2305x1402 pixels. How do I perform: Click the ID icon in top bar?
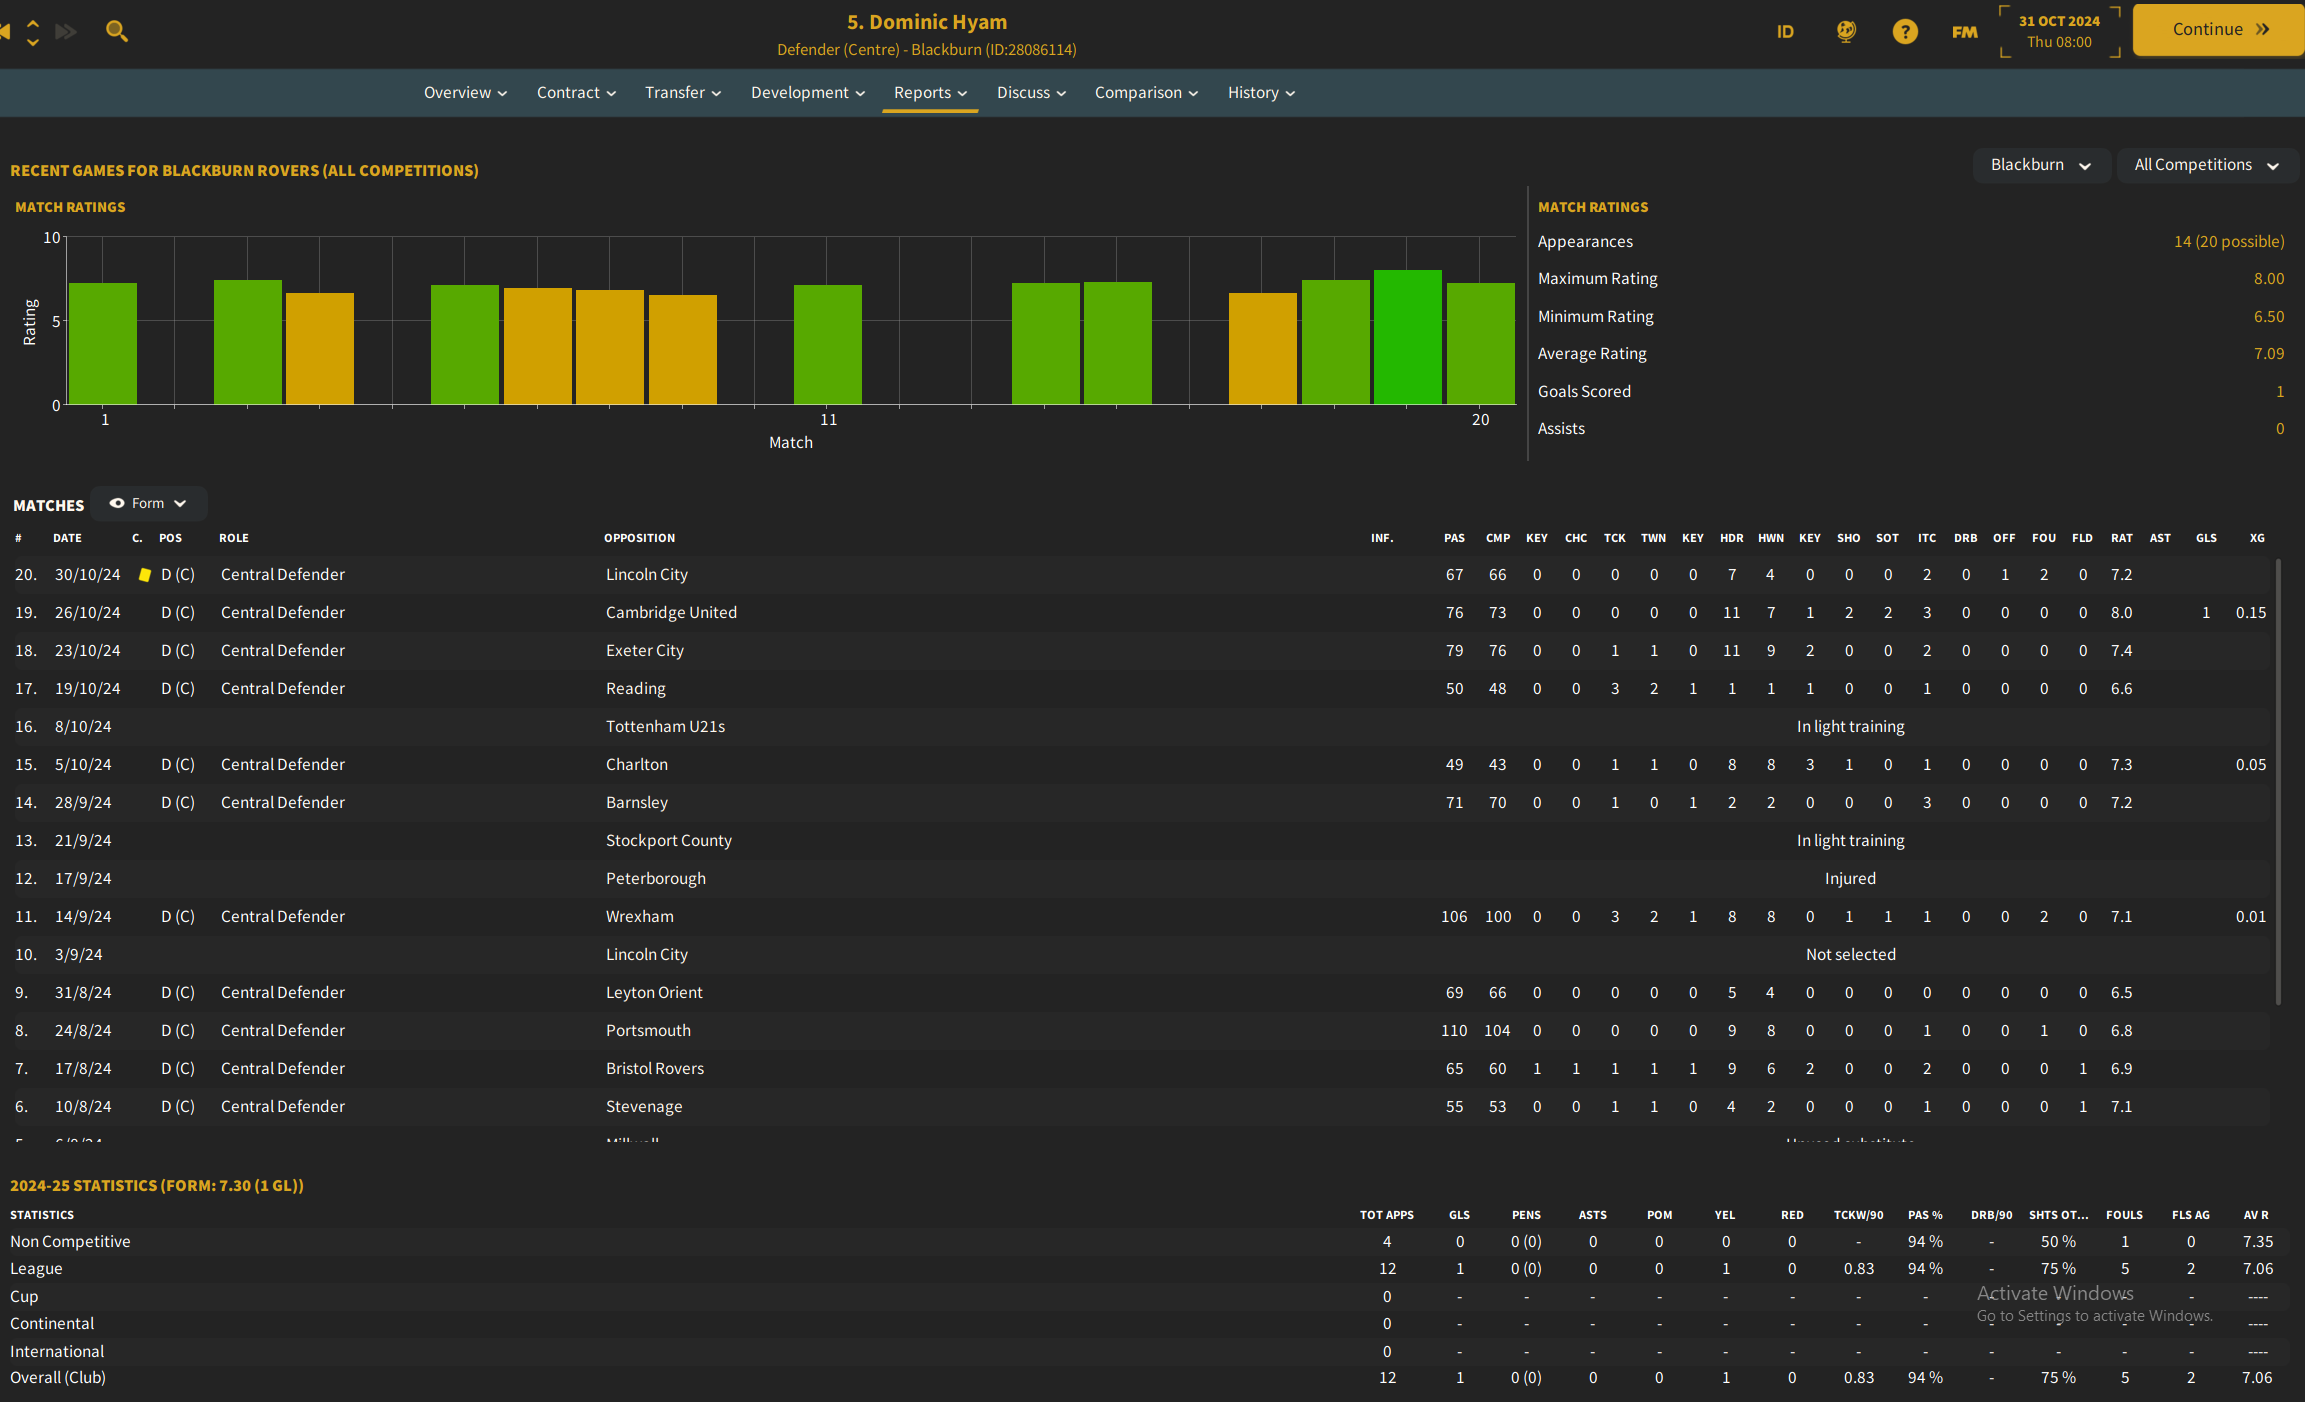click(x=1785, y=32)
